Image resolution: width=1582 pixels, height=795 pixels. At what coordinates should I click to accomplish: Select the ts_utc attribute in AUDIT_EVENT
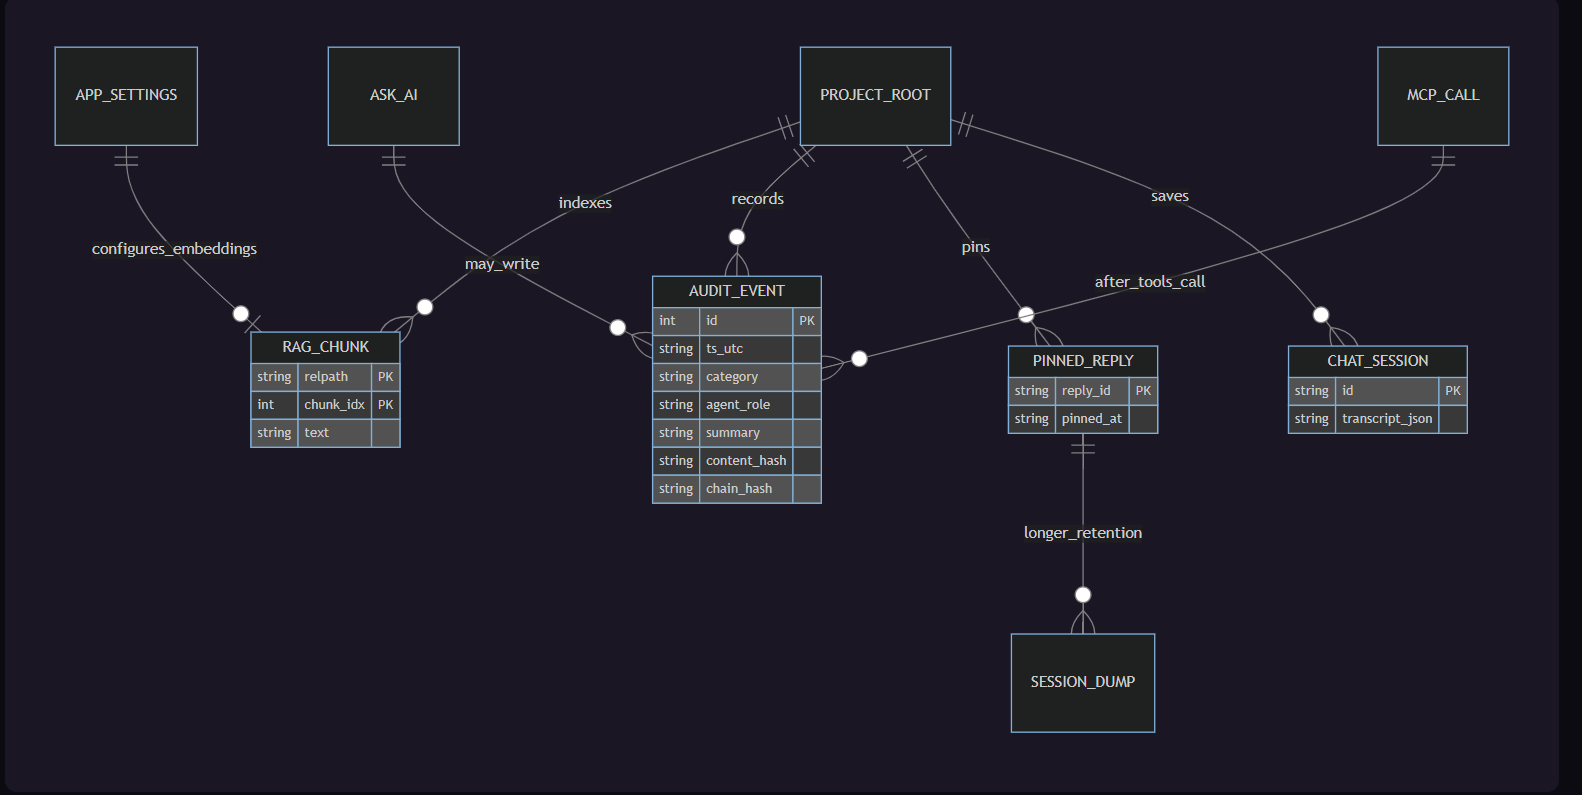point(746,349)
